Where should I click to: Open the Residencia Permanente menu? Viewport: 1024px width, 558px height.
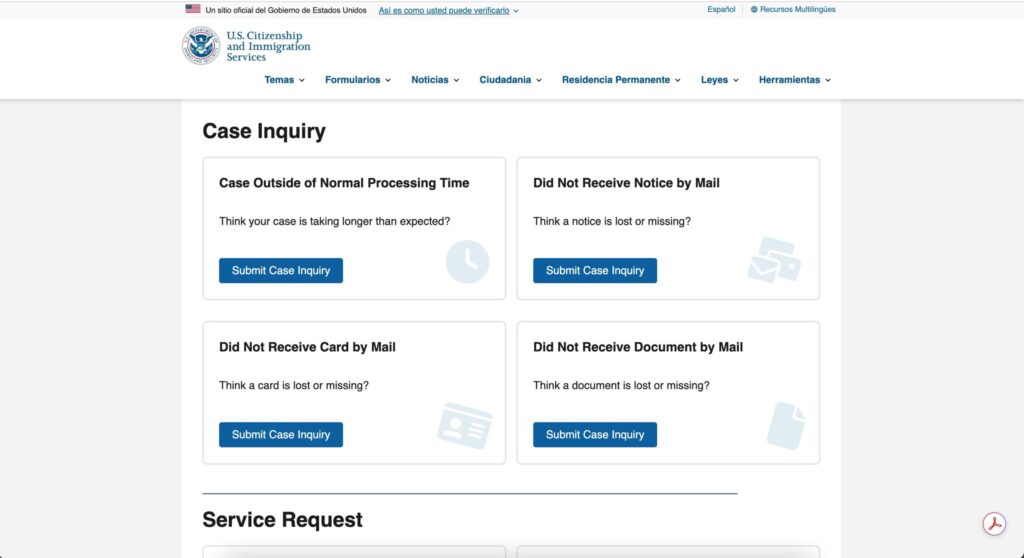621,80
